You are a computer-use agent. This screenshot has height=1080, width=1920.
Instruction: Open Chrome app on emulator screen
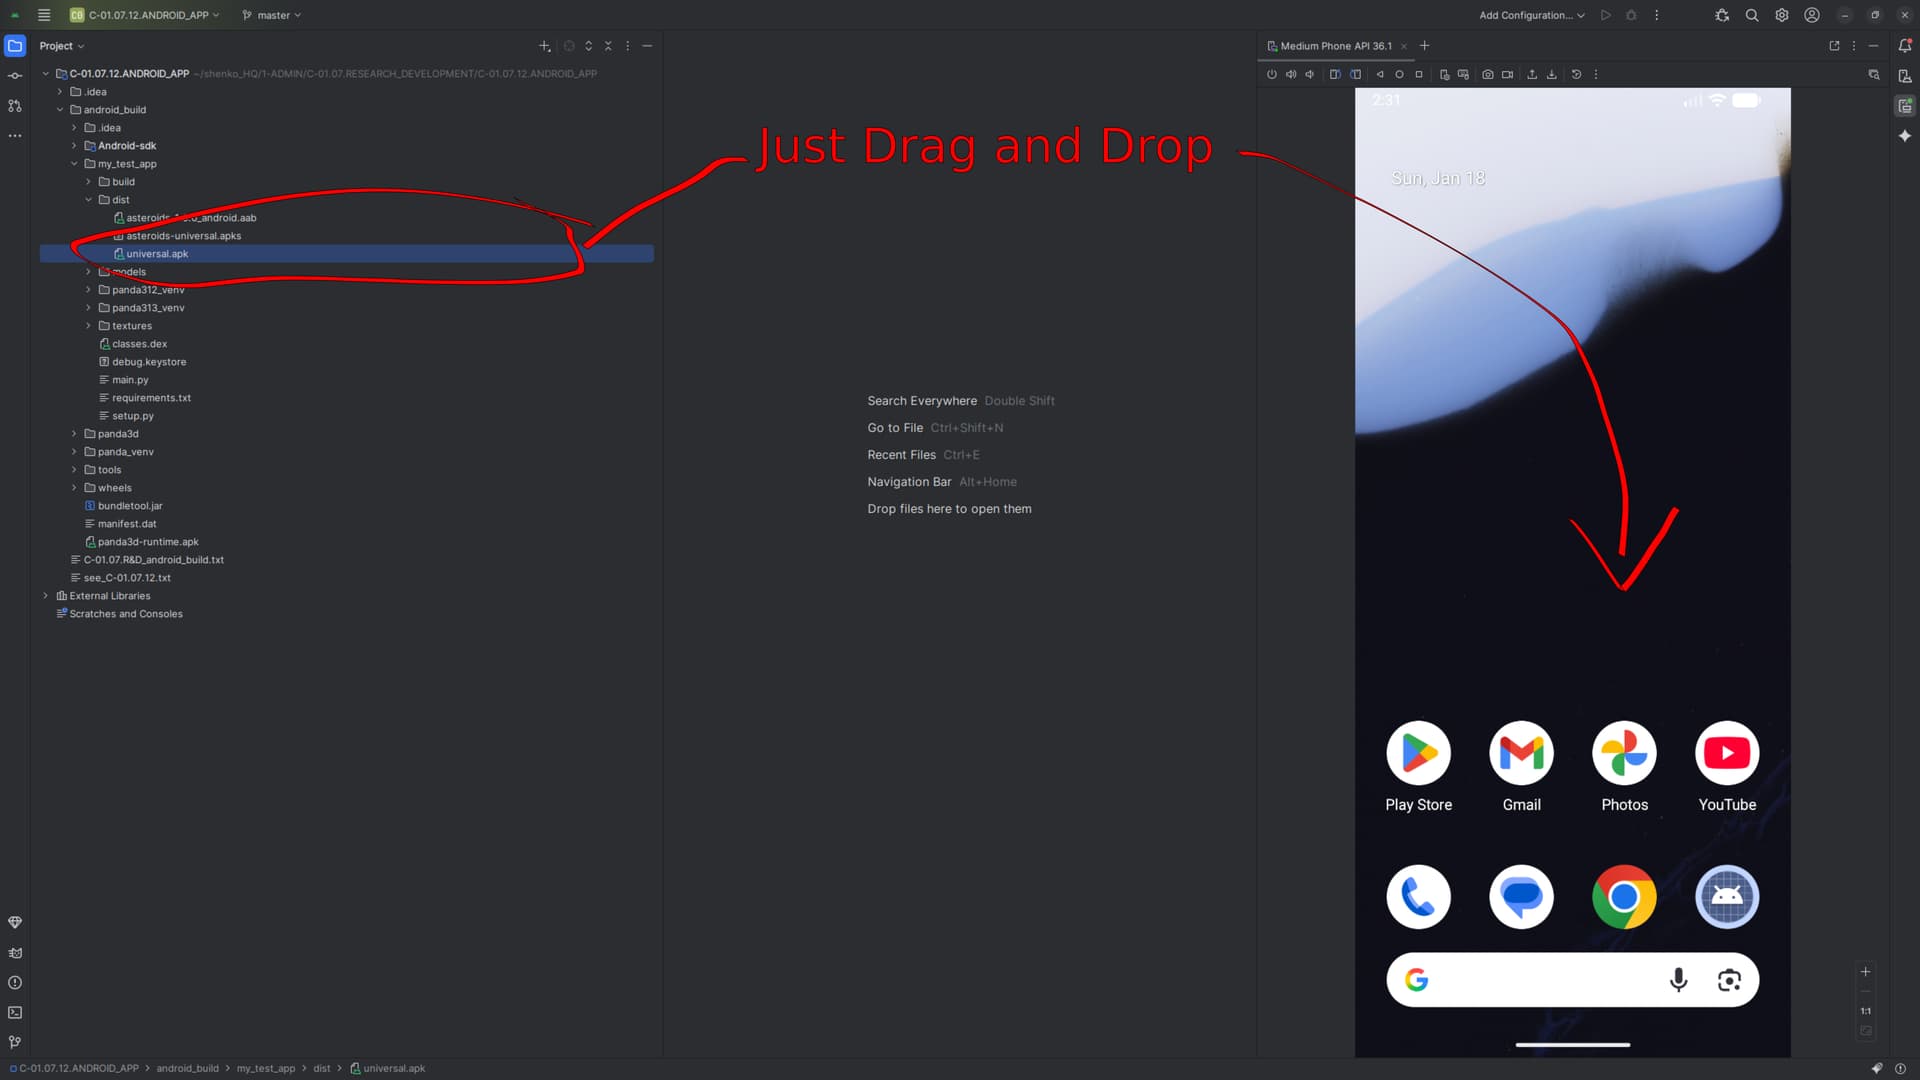1623,897
